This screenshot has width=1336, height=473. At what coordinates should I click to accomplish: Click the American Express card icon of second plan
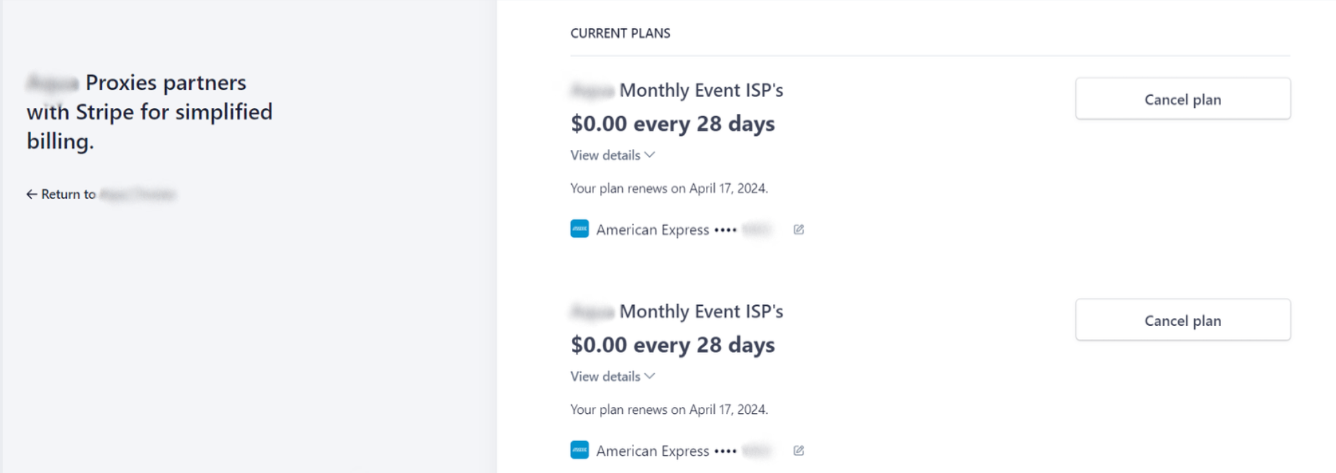pos(580,450)
